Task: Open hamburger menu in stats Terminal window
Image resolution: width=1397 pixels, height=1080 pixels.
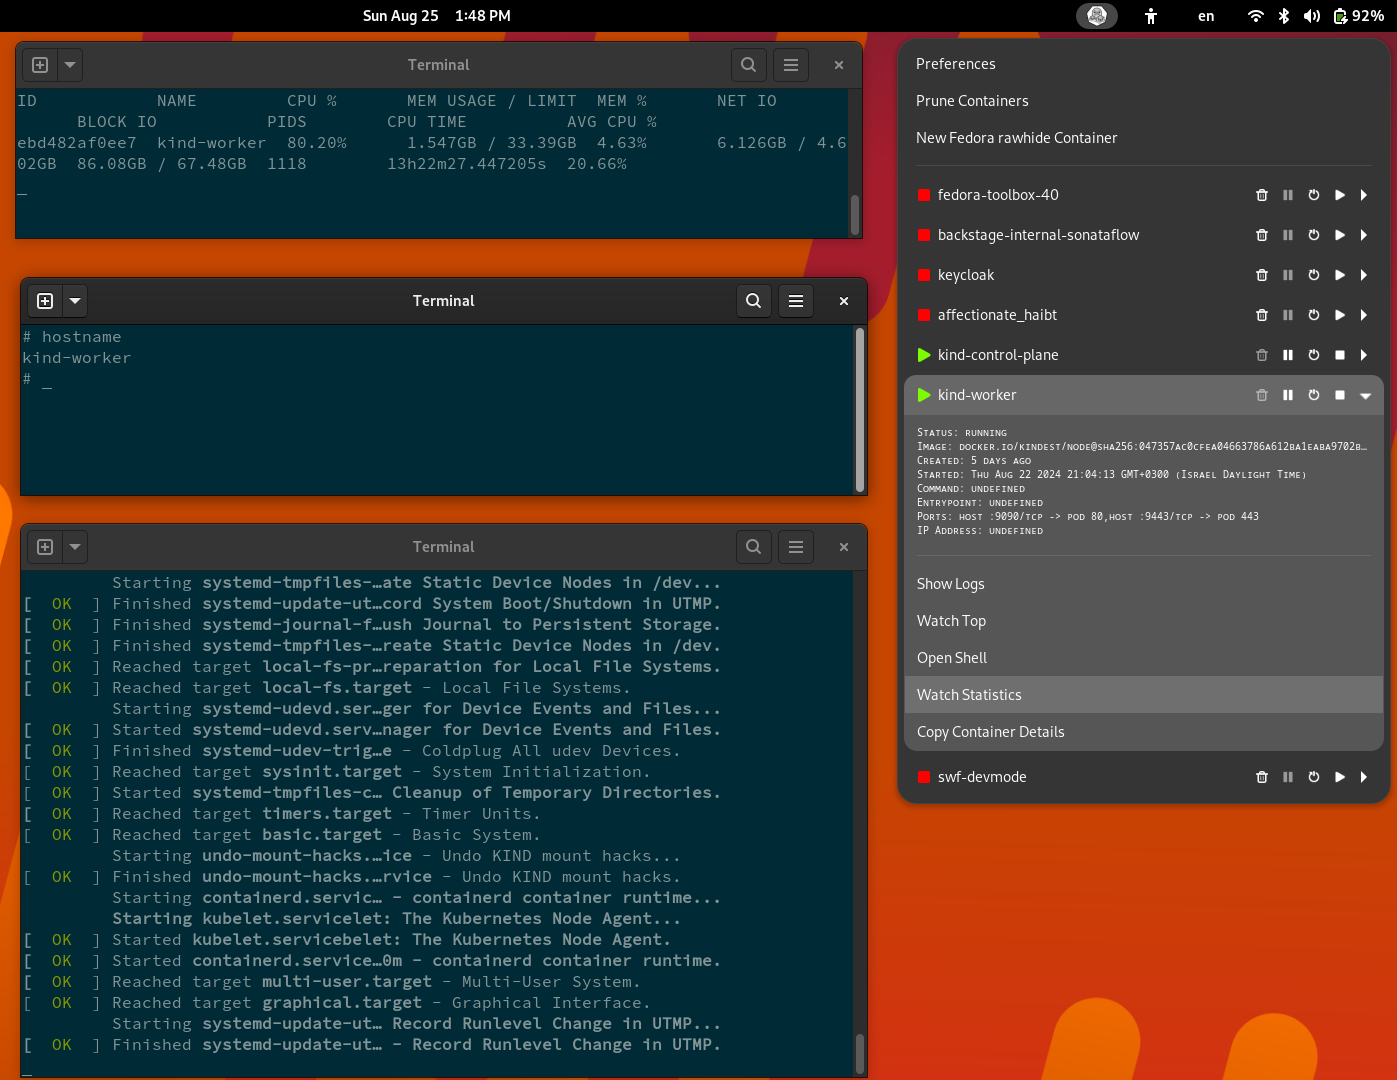Action: coord(791,65)
